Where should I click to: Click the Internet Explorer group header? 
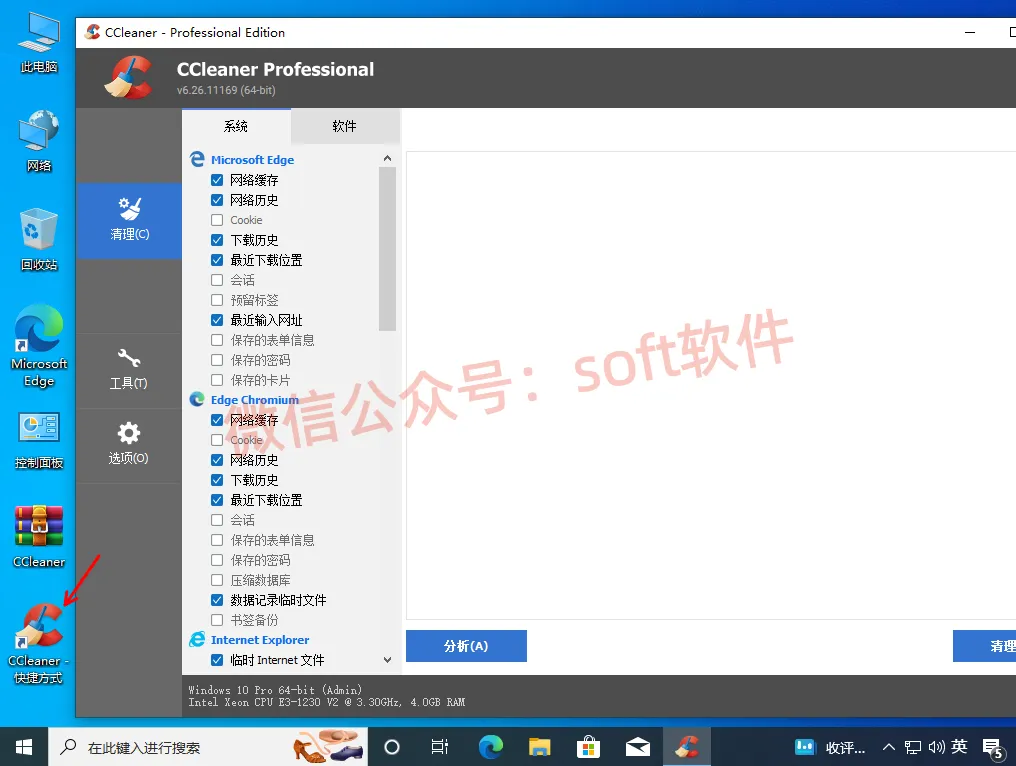(x=260, y=640)
